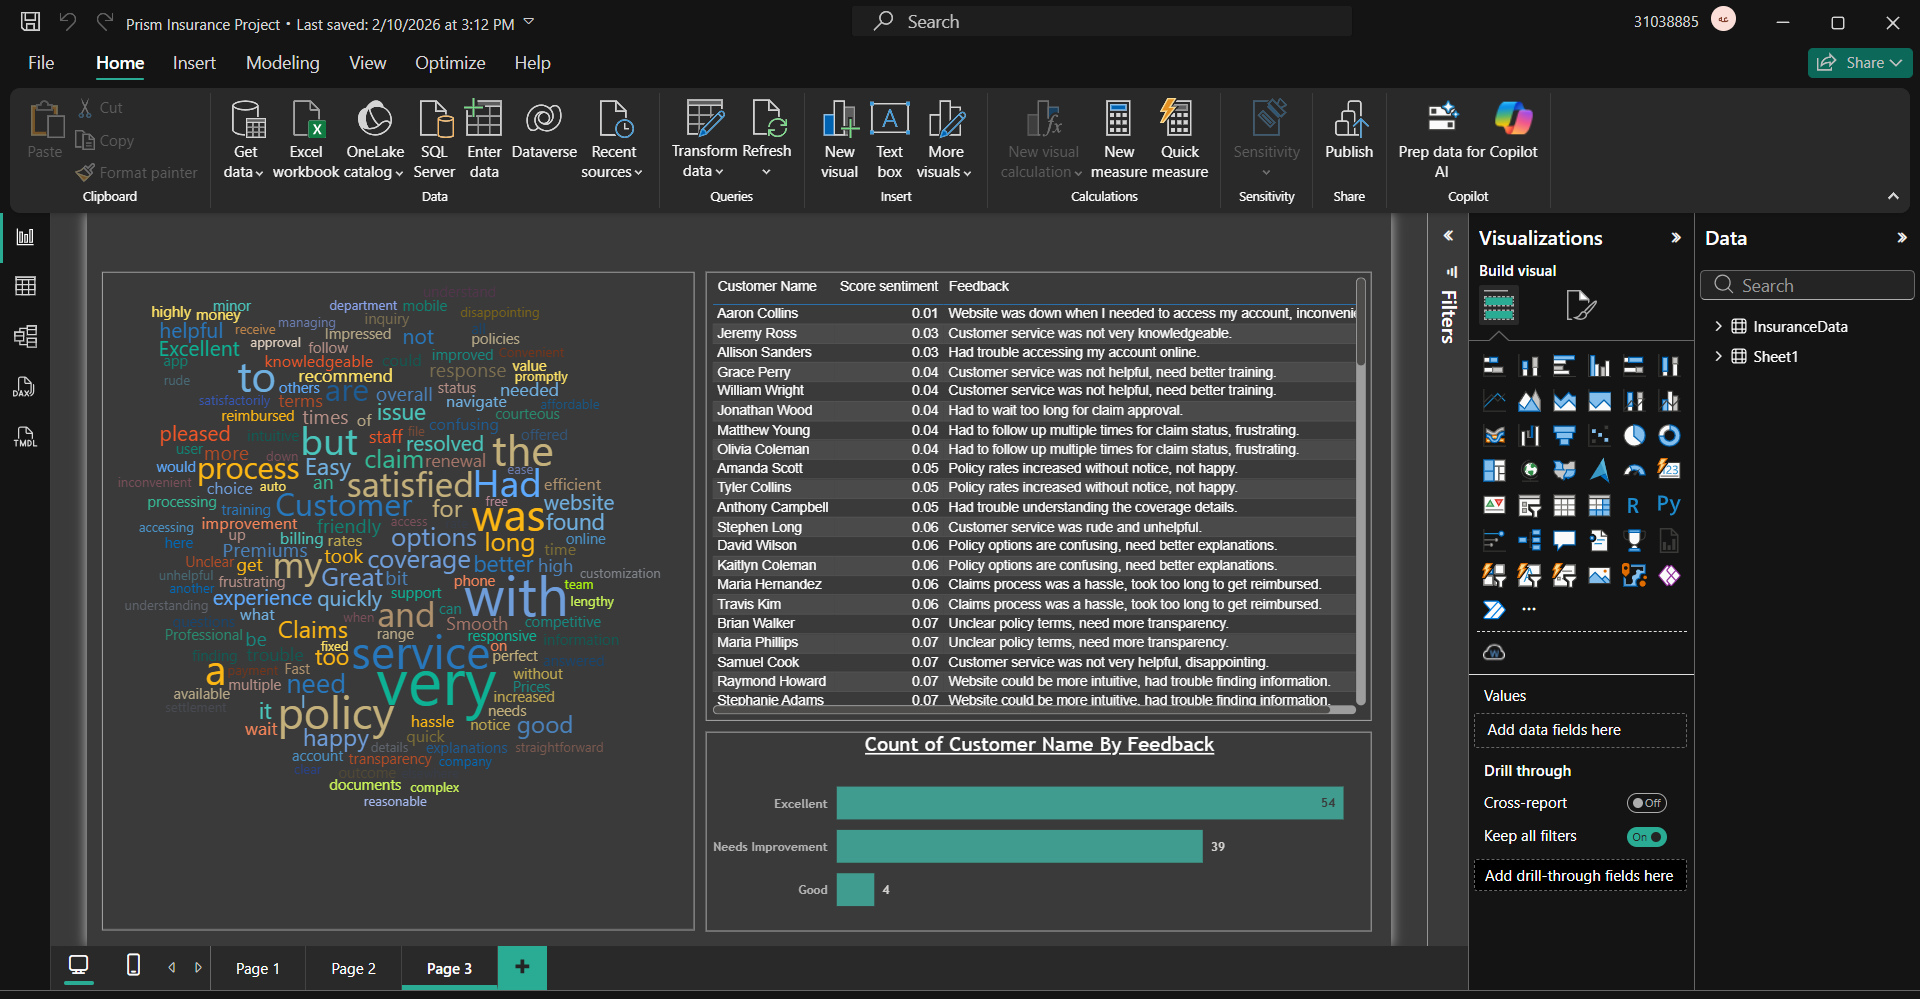
Task: Switch to the Page 2 tab
Action: click(x=353, y=968)
